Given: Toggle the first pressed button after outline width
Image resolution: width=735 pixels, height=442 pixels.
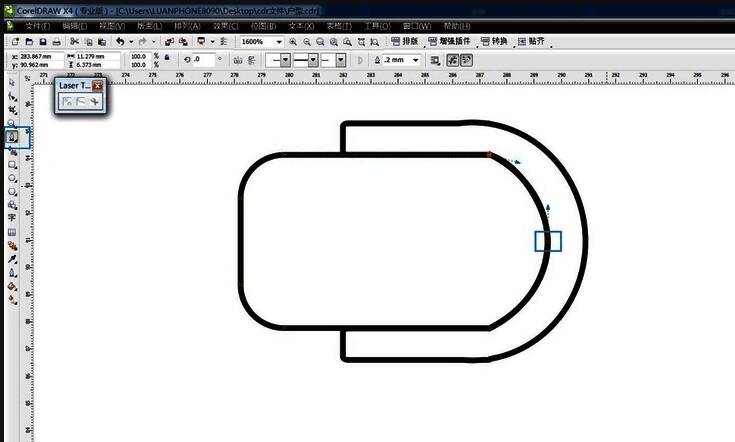Looking at the screenshot, I should point(451,60).
